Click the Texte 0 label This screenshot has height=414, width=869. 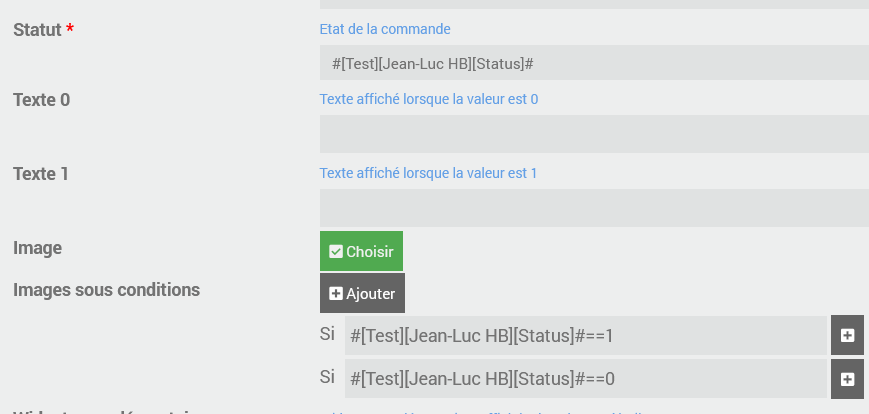coord(41,100)
